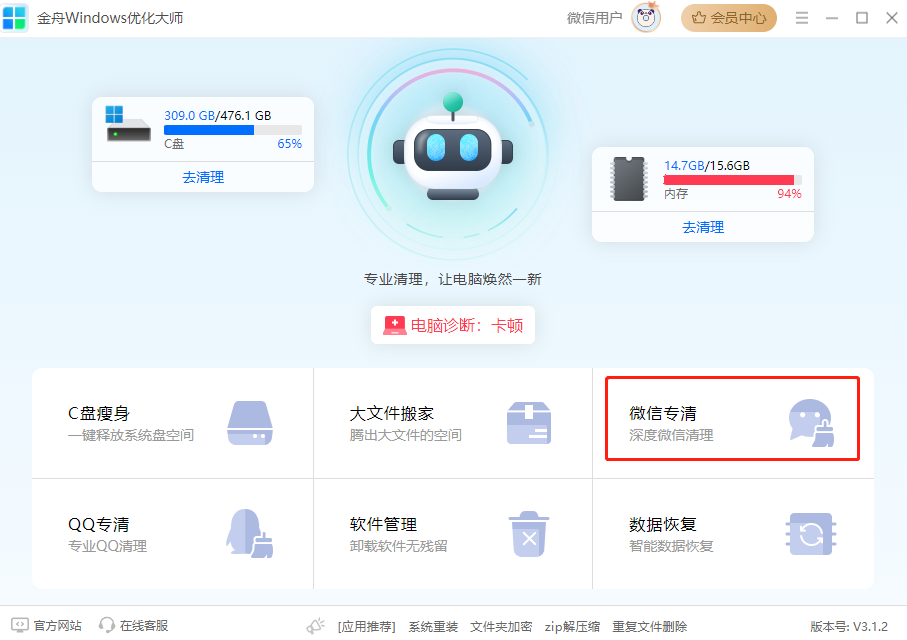Click 去清理 under 内存 card
Image resolution: width=907 pixels, height=640 pixels.
pos(703,227)
